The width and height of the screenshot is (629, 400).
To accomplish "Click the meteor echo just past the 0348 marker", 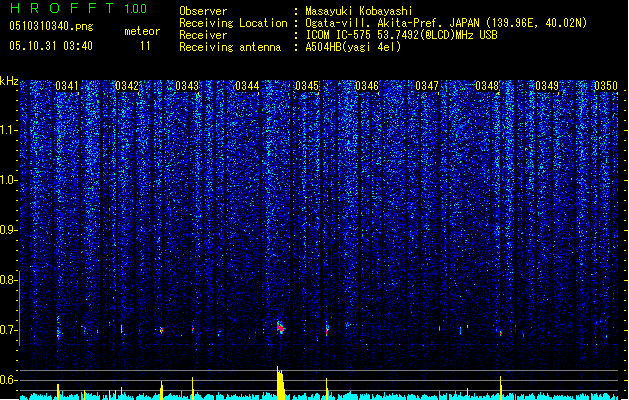I will [x=500, y=332].
